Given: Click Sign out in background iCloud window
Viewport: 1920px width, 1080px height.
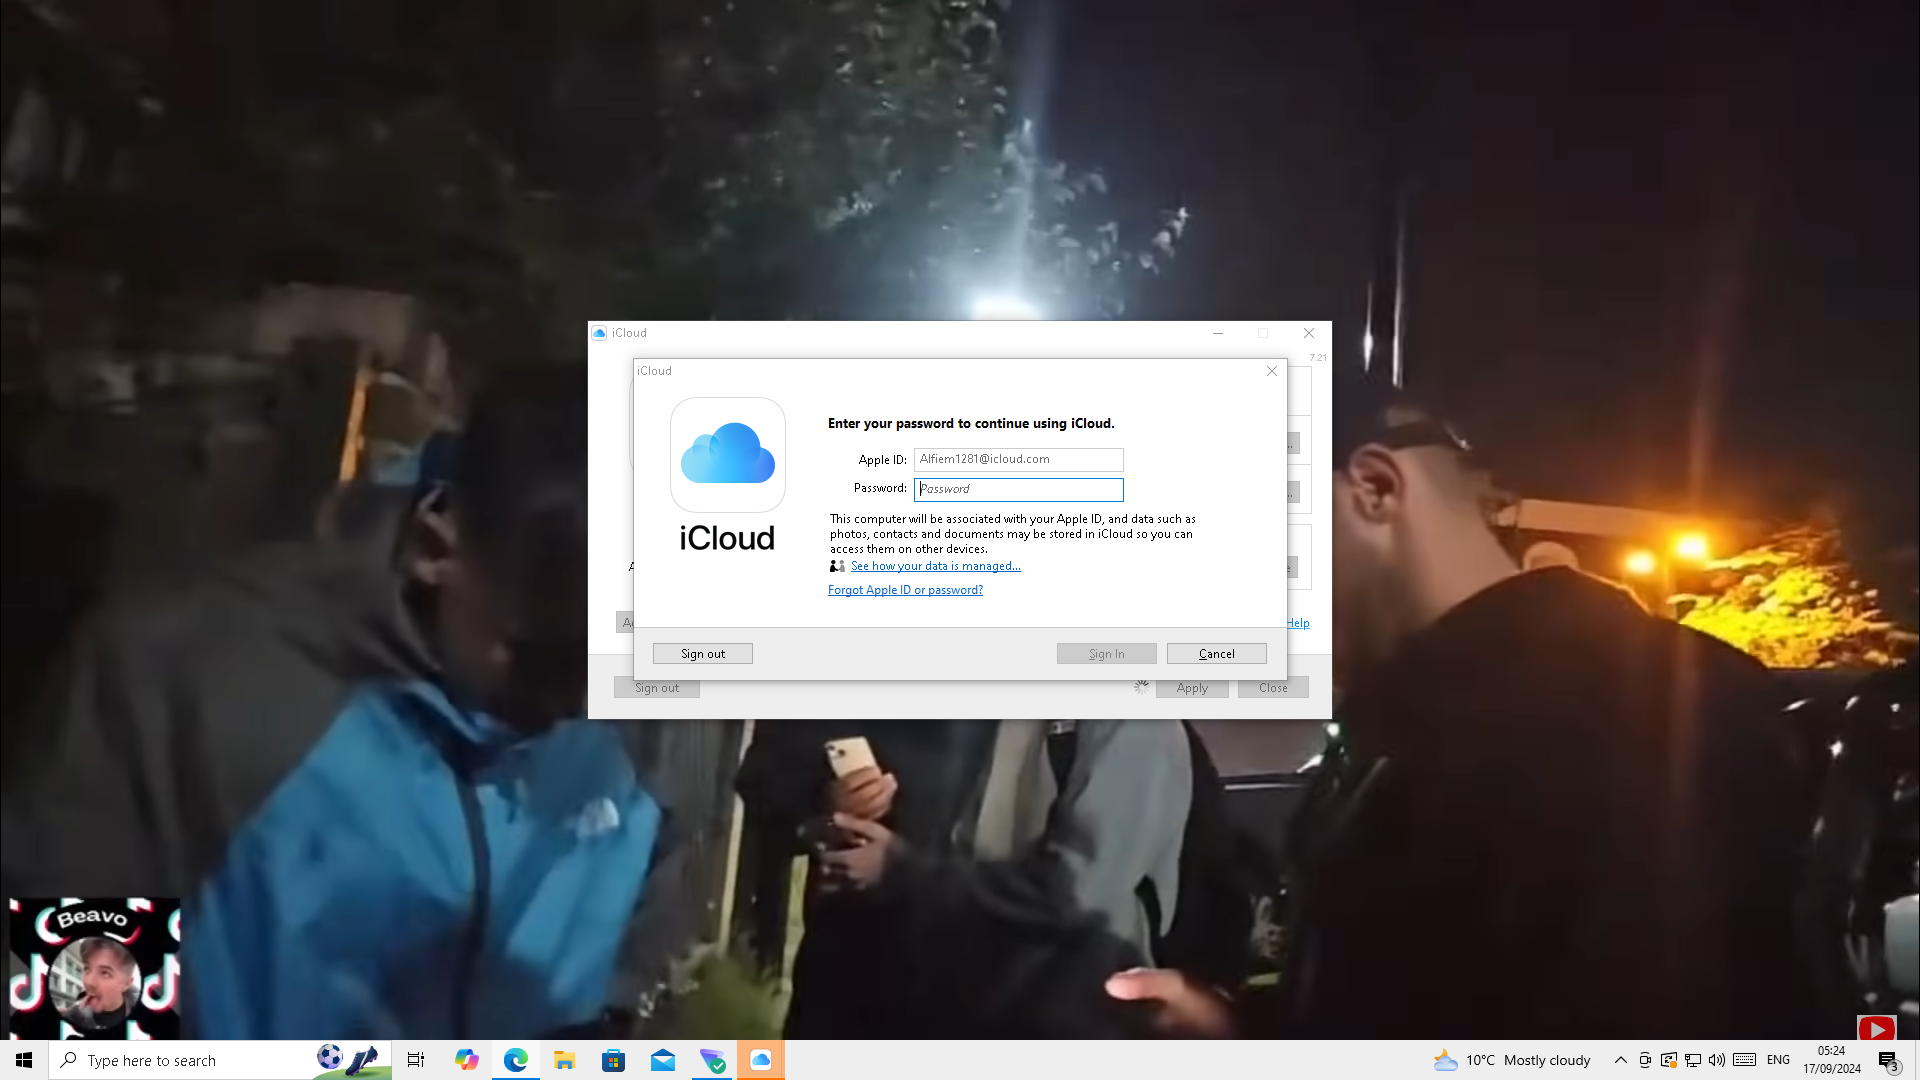Looking at the screenshot, I should [x=657, y=688].
